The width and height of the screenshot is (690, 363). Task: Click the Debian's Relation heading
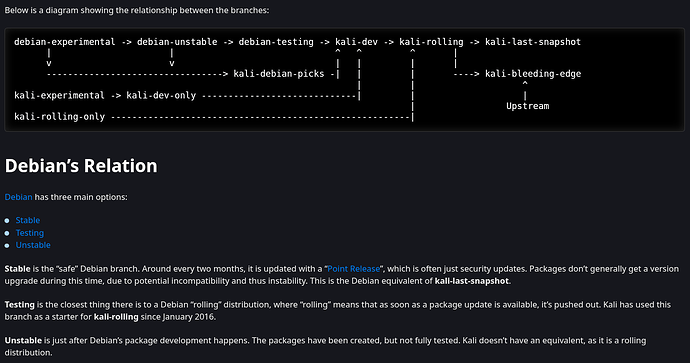point(81,166)
